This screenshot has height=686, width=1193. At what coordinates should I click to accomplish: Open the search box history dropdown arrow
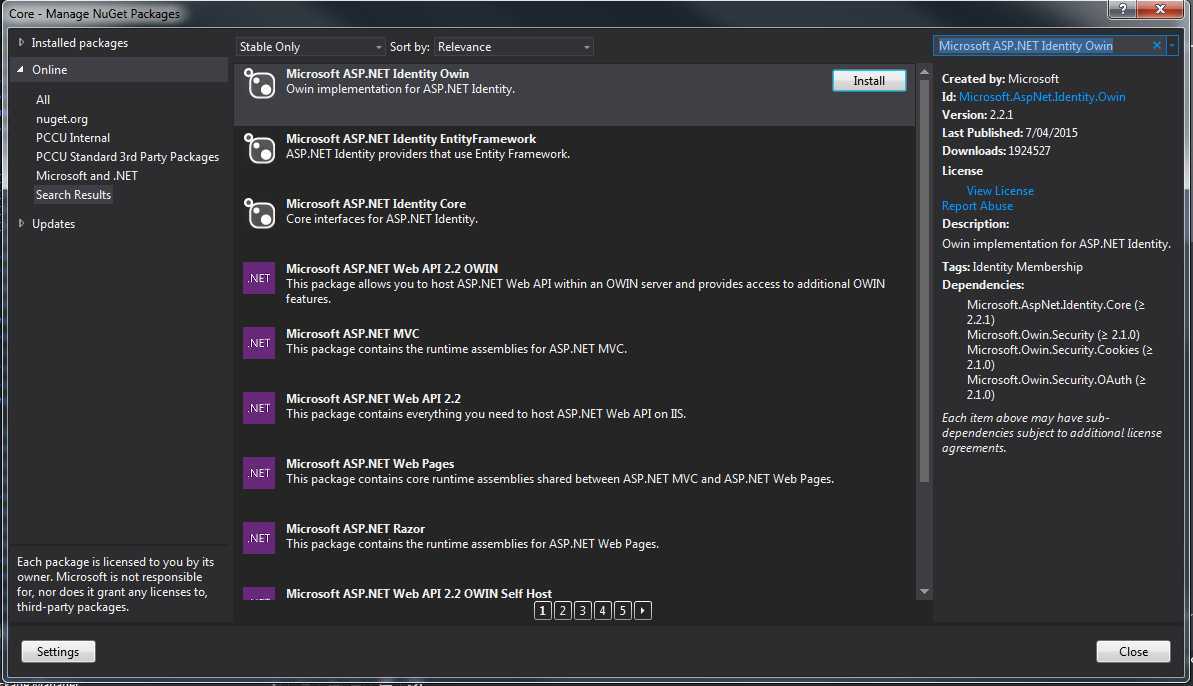coord(1172,46)
